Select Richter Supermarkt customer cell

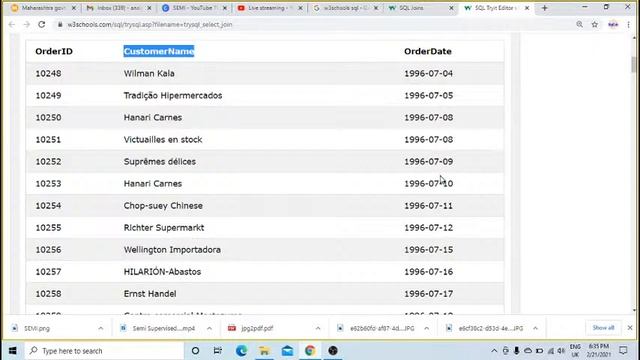(x=164, y=228)
